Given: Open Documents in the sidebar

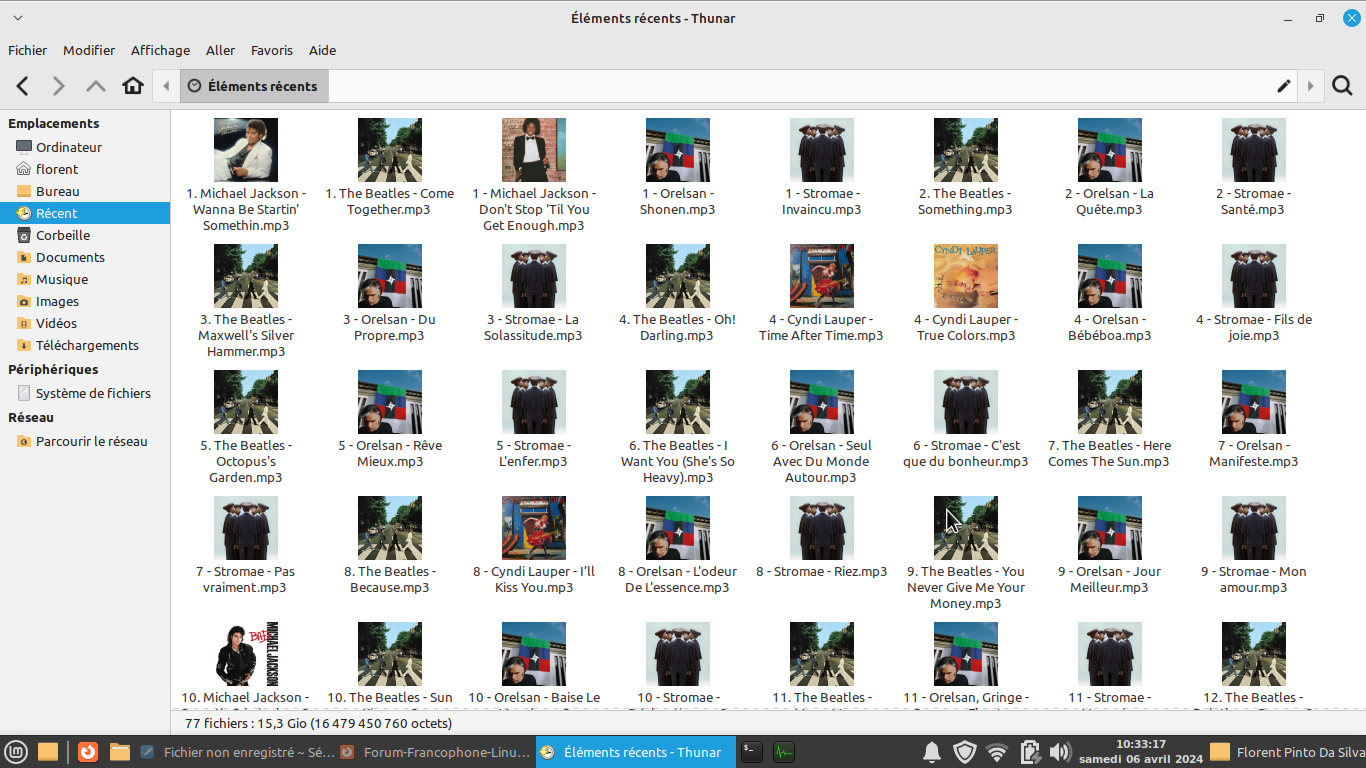Looking at the screenshot, I should click(85, 257).
